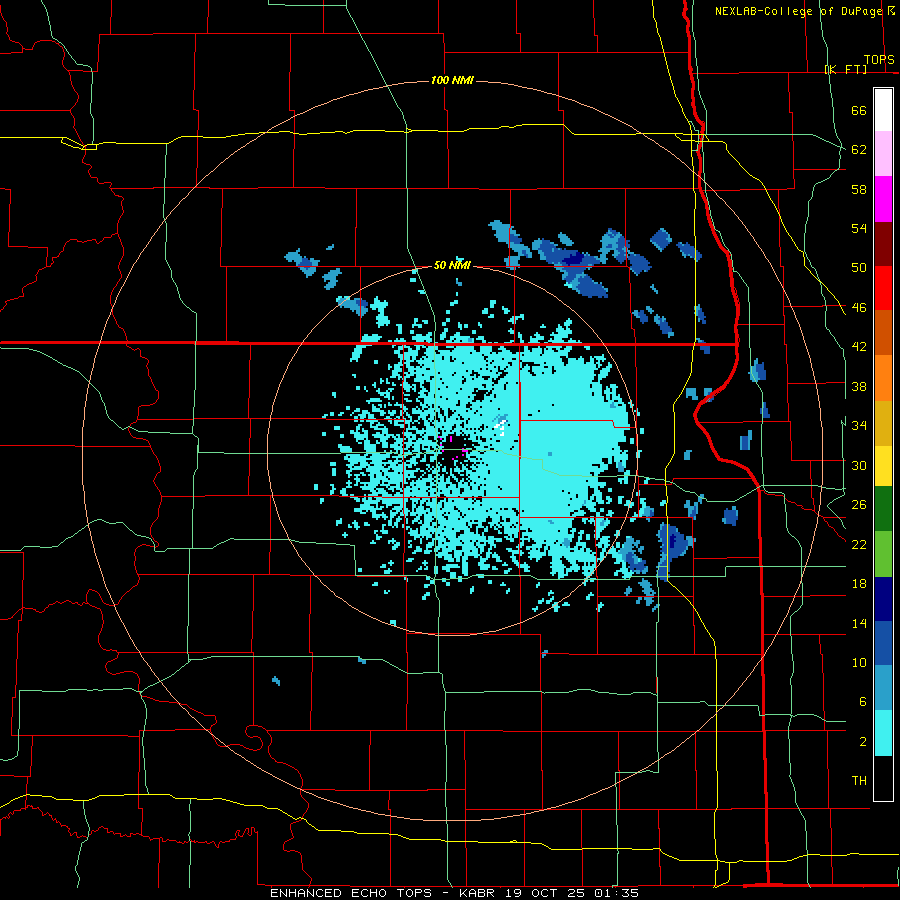The width and height of the screenshot is (900, 900).
Task: Choose the bright orange scale segment
Action: pyautogui.click(x=883, y=378)
